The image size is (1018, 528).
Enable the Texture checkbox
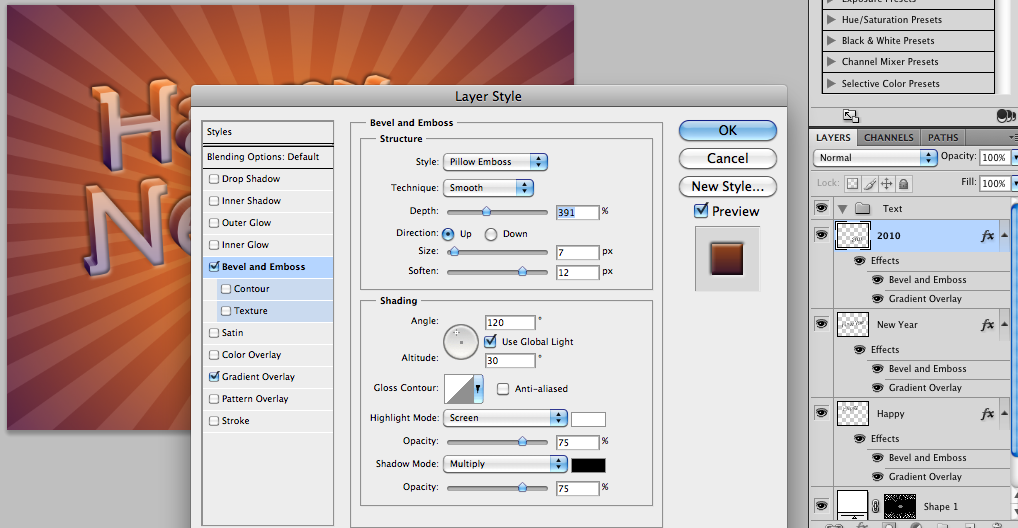226,311
